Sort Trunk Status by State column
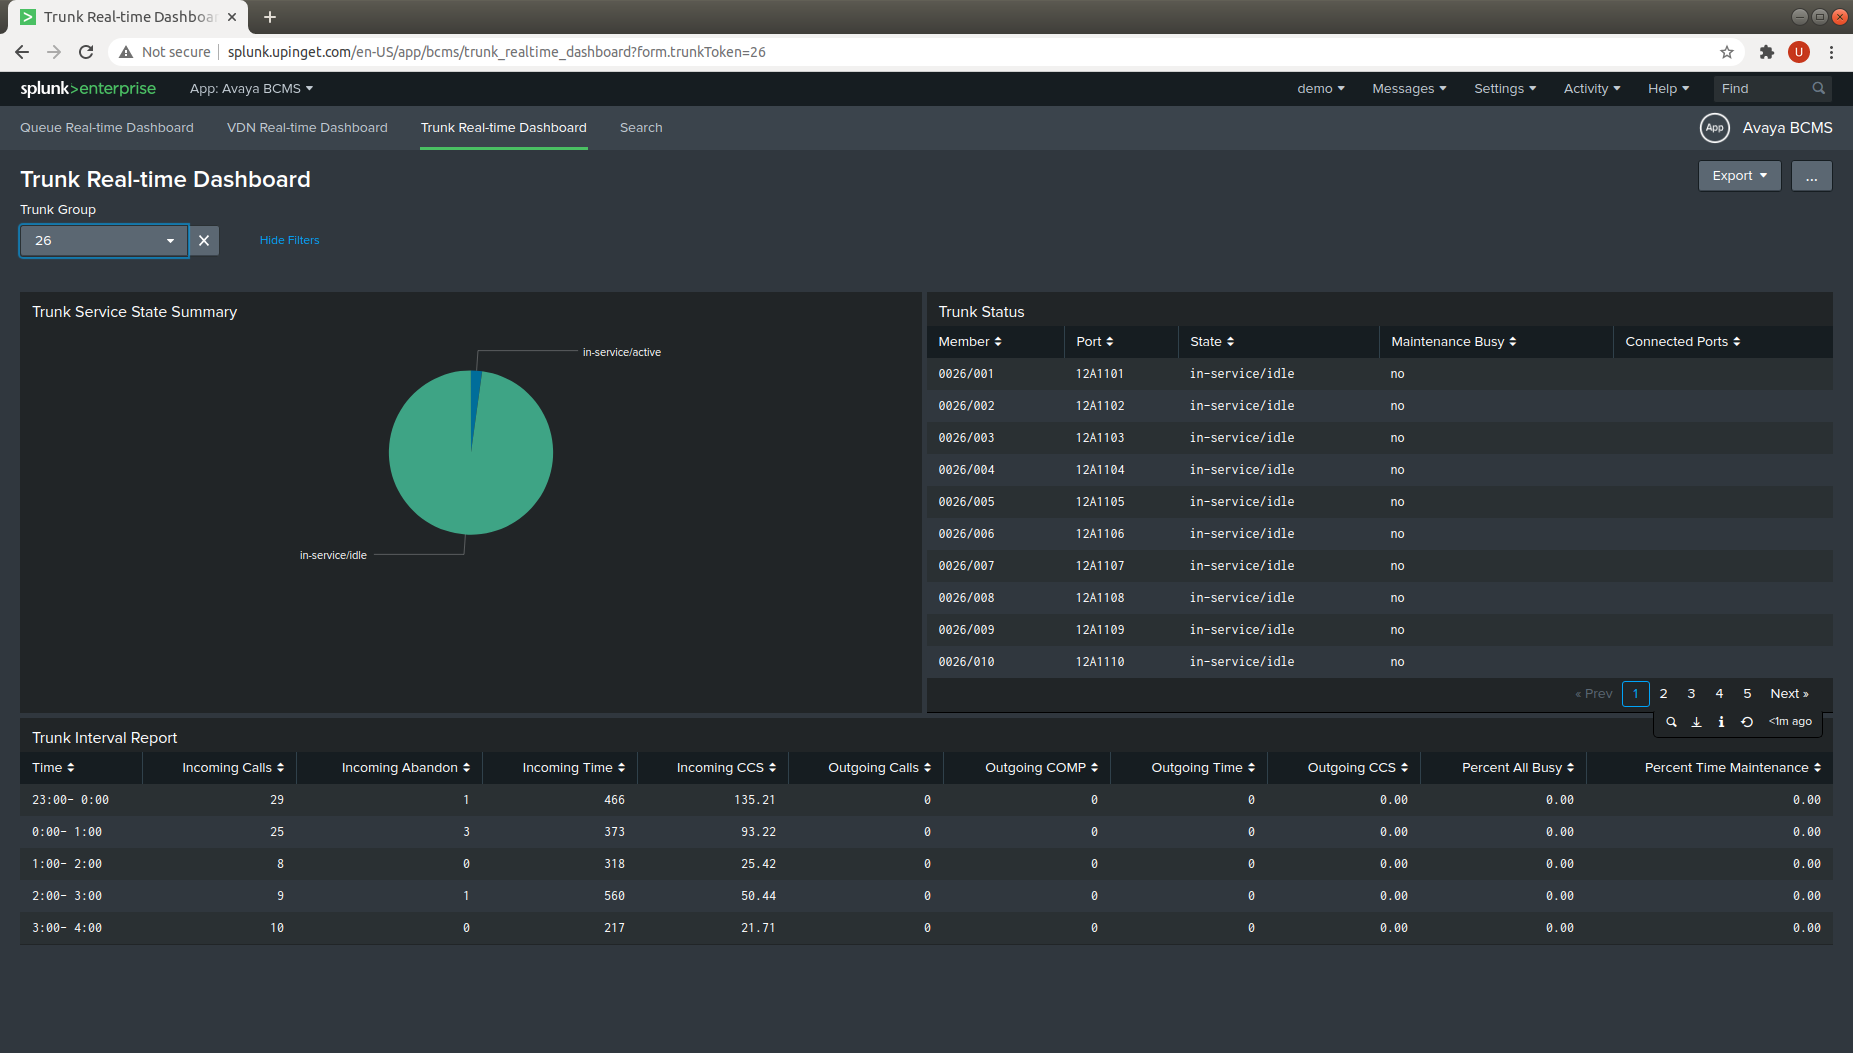Image resolution: width=1853 pixels, height=1053 pixels. coord(1212,342)
